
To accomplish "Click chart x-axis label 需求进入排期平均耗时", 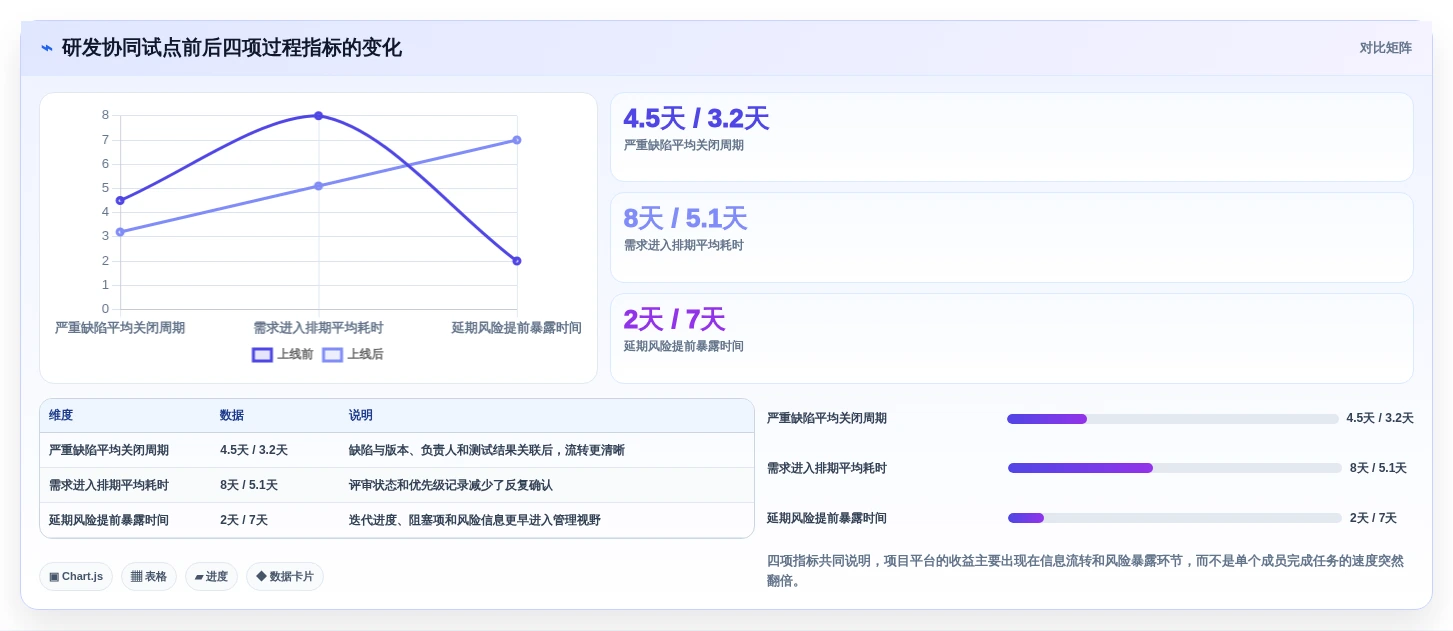I will (318, 328).
